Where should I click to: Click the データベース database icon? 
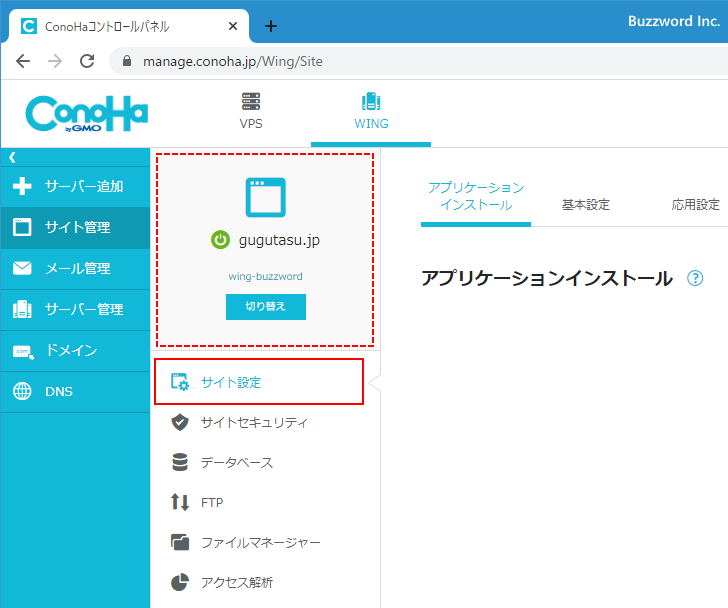click(x=180, y=463)
